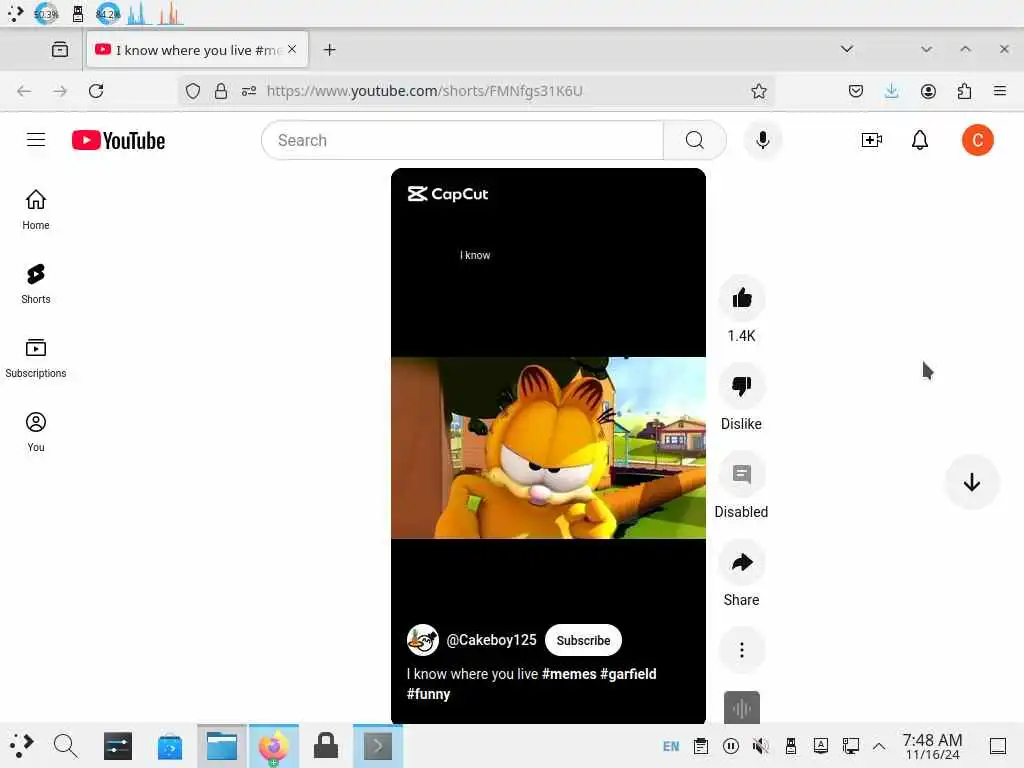The image size is (1024, 768).
Task: Bookmark this page with star icon
Action: [758, 91]
